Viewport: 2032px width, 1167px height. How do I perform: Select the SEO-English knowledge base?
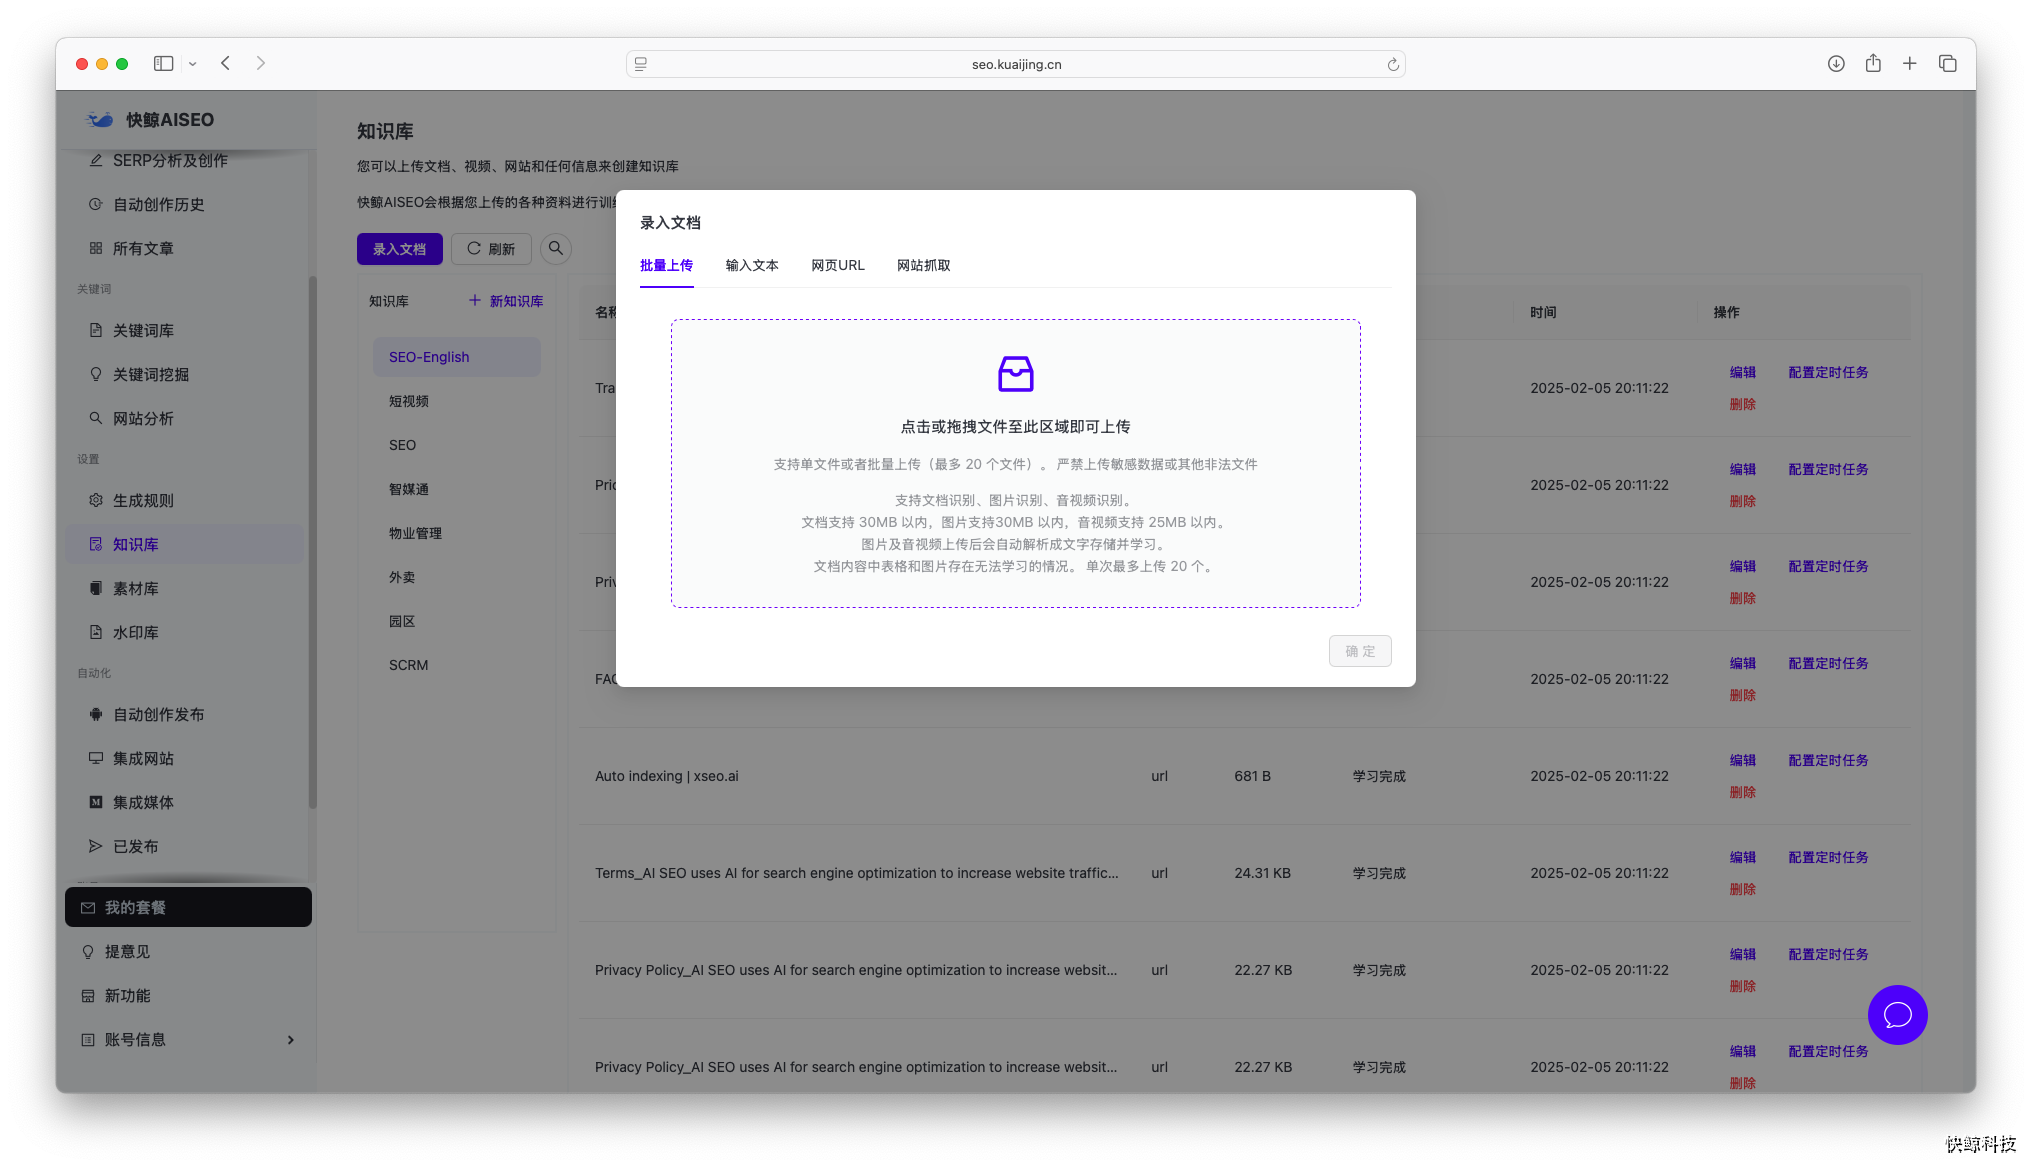click(457, 357)
